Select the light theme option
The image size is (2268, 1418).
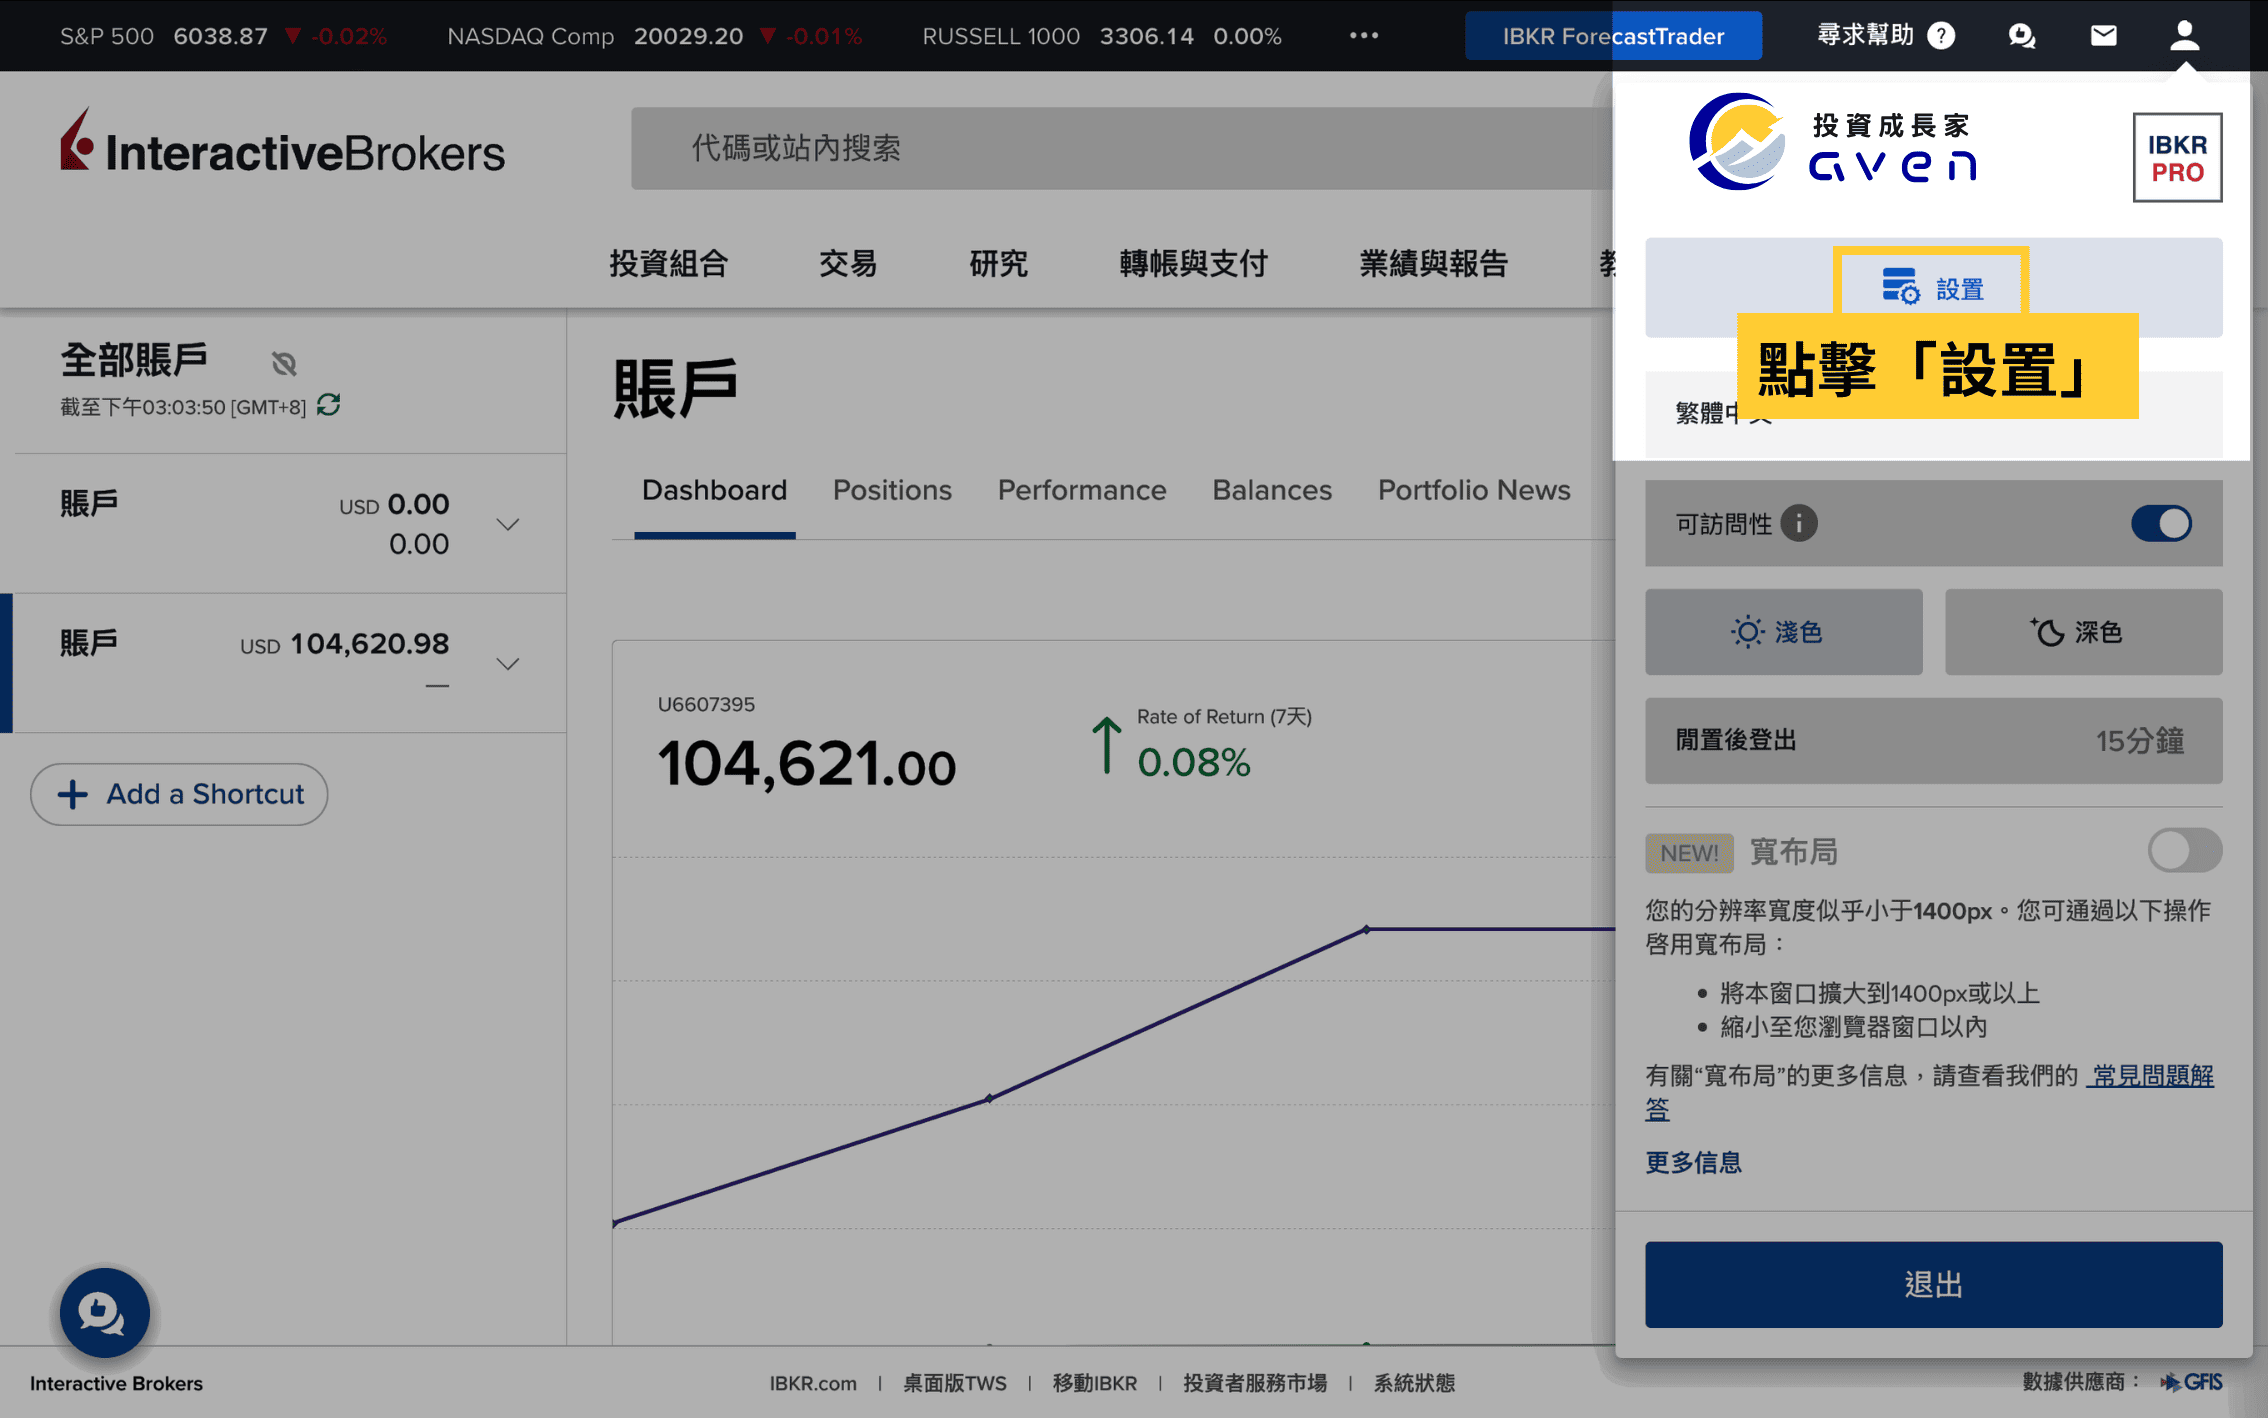coord(1783,632)
